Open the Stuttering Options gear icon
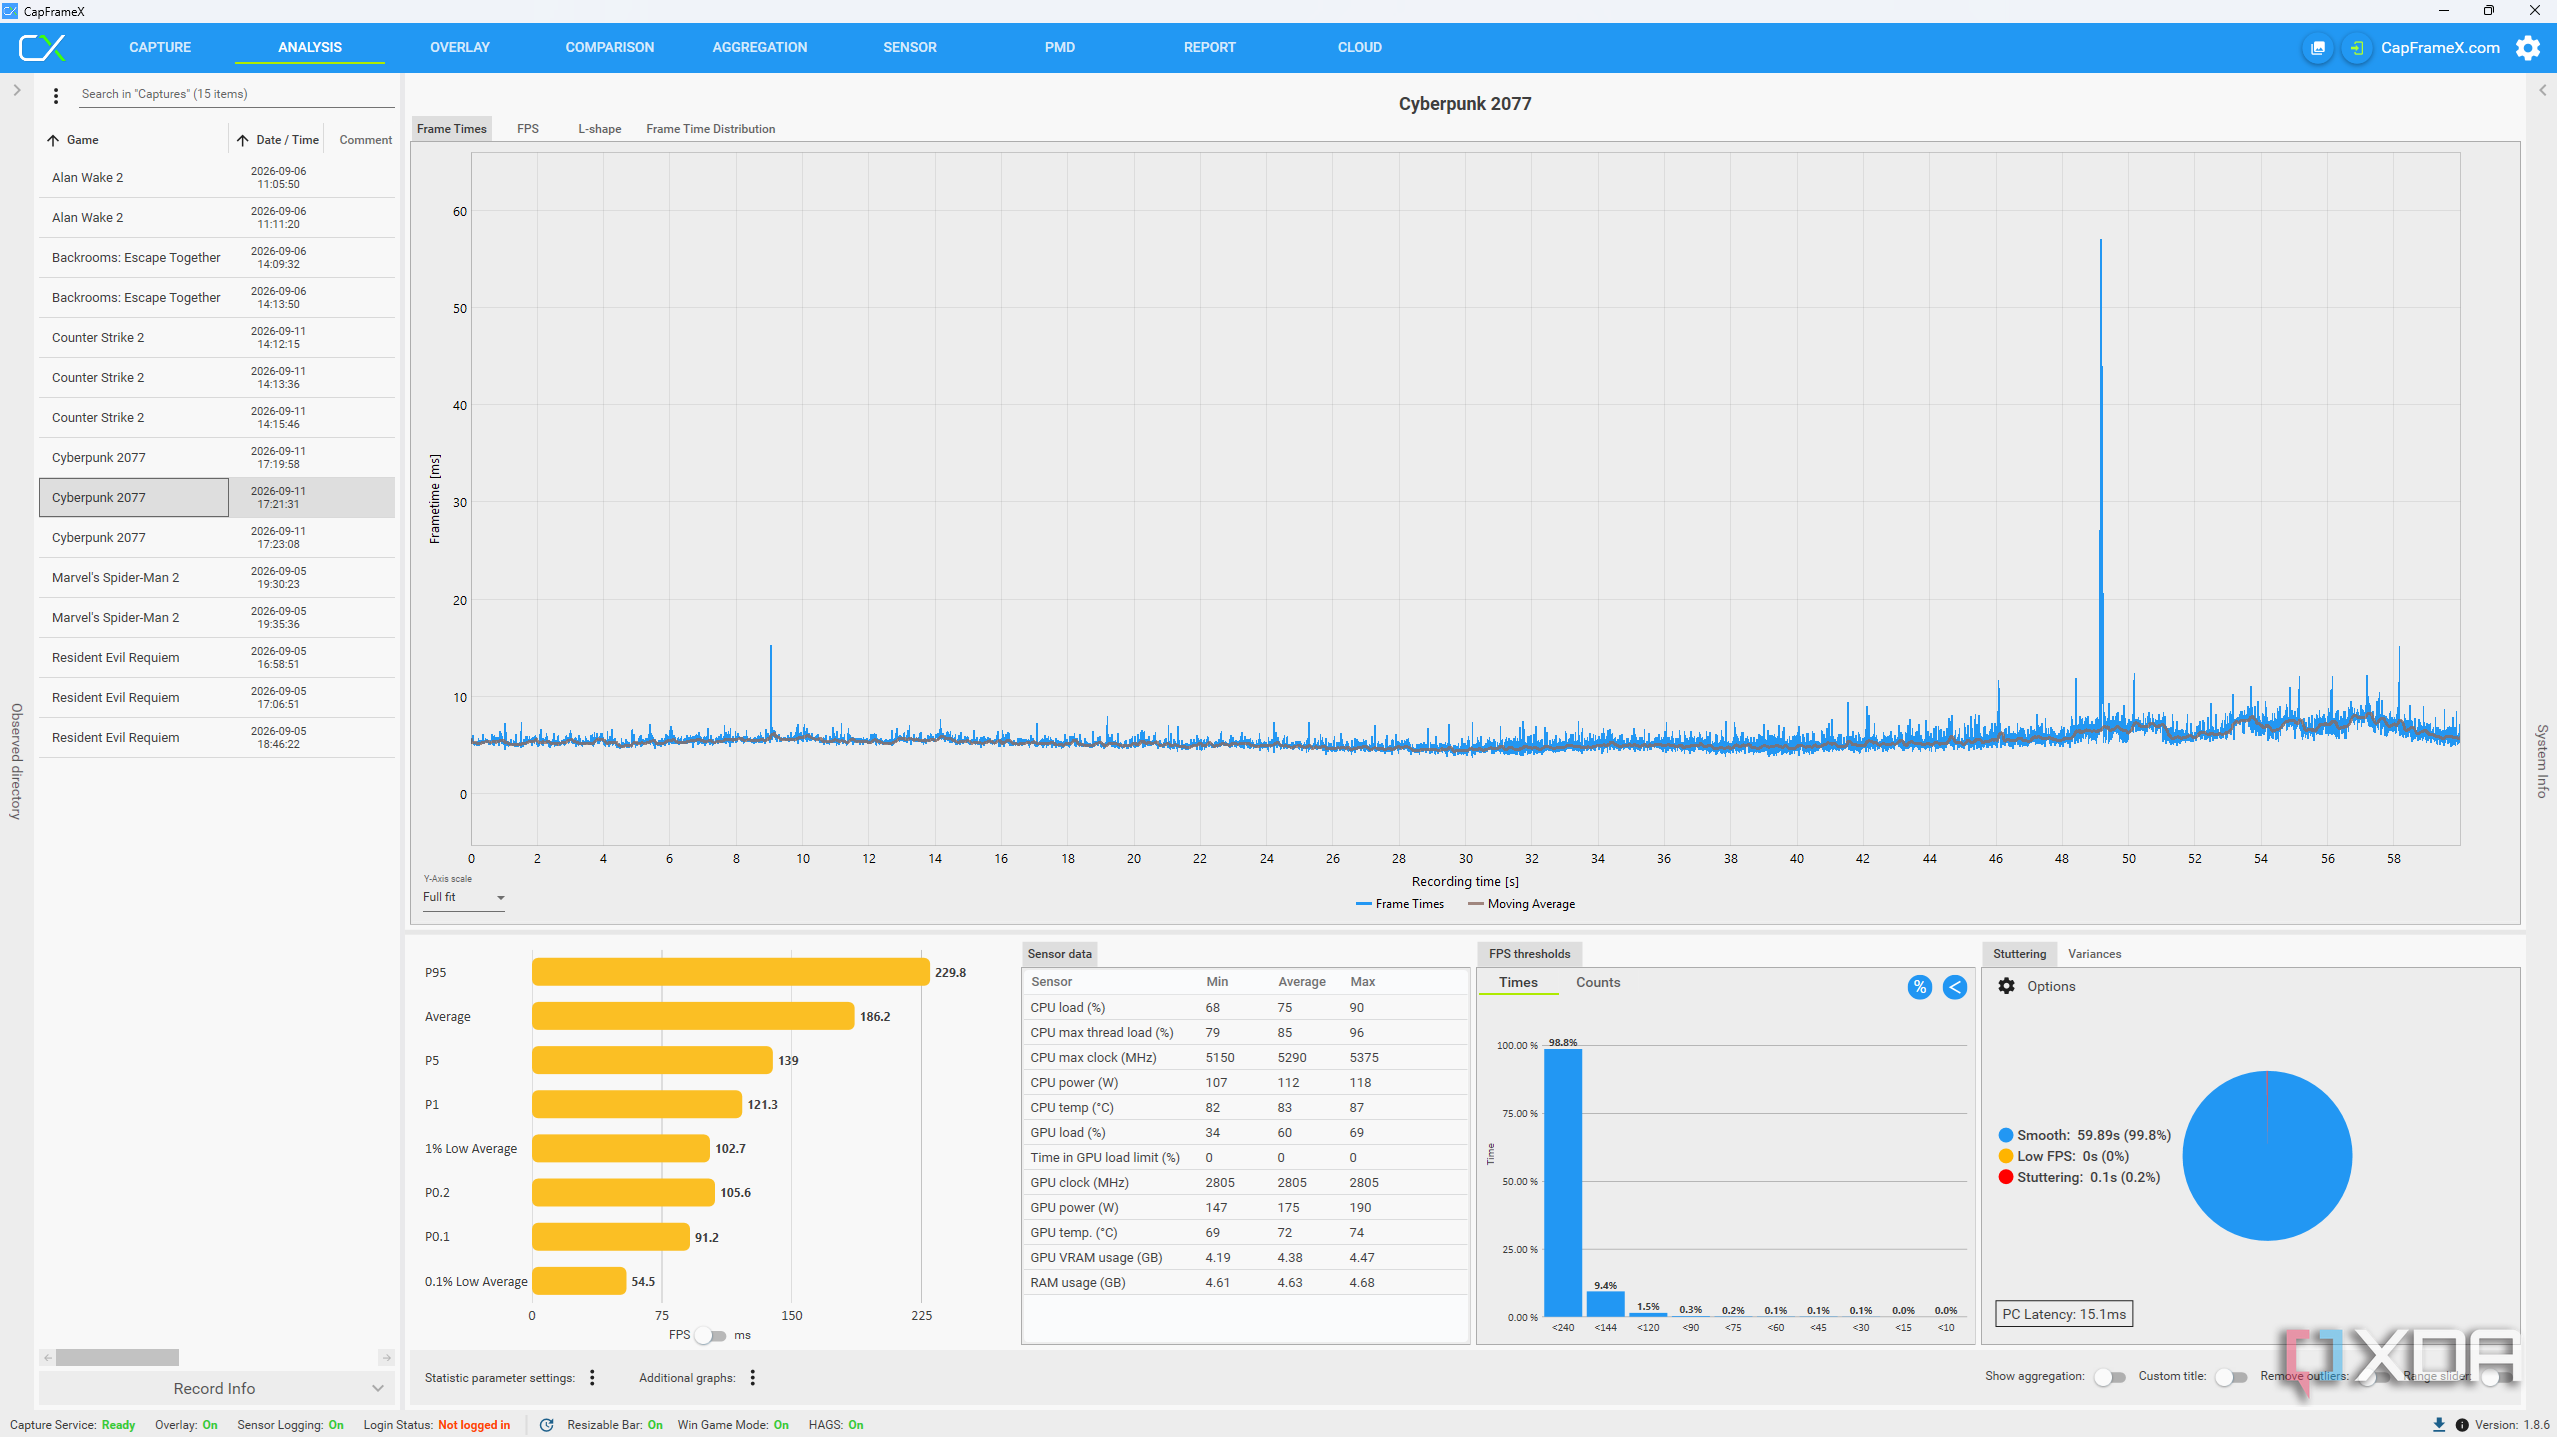2557x1437 pixels. tap(2006, 986)
